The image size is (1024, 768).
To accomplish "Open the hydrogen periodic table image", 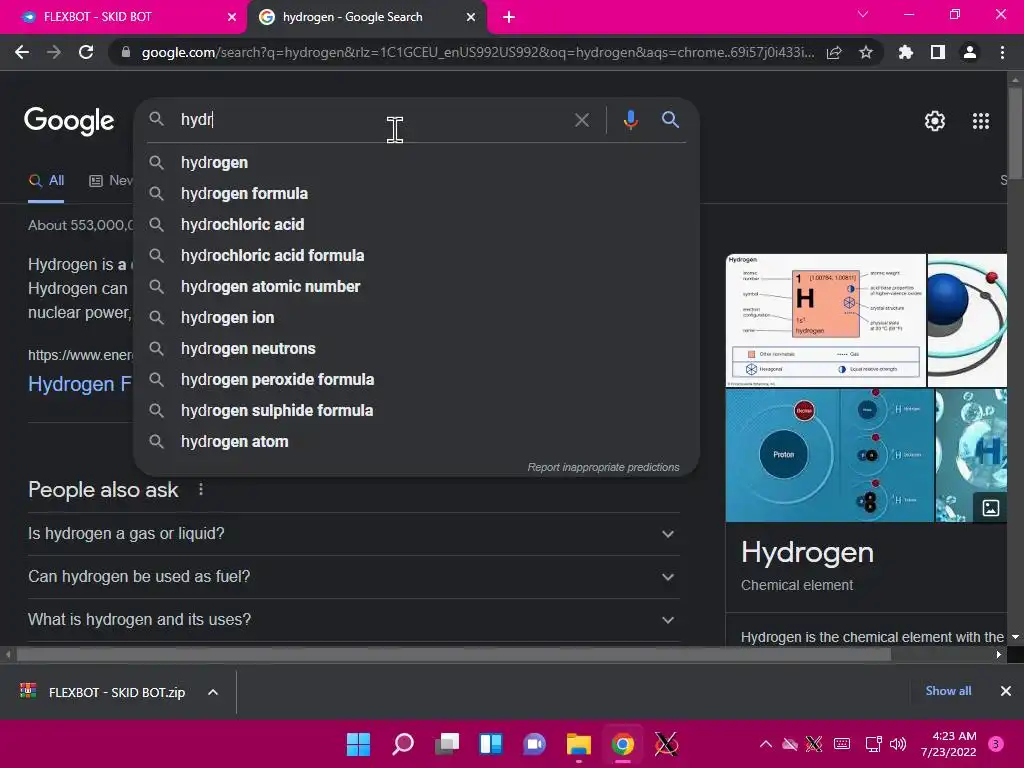I will point(825,321).
